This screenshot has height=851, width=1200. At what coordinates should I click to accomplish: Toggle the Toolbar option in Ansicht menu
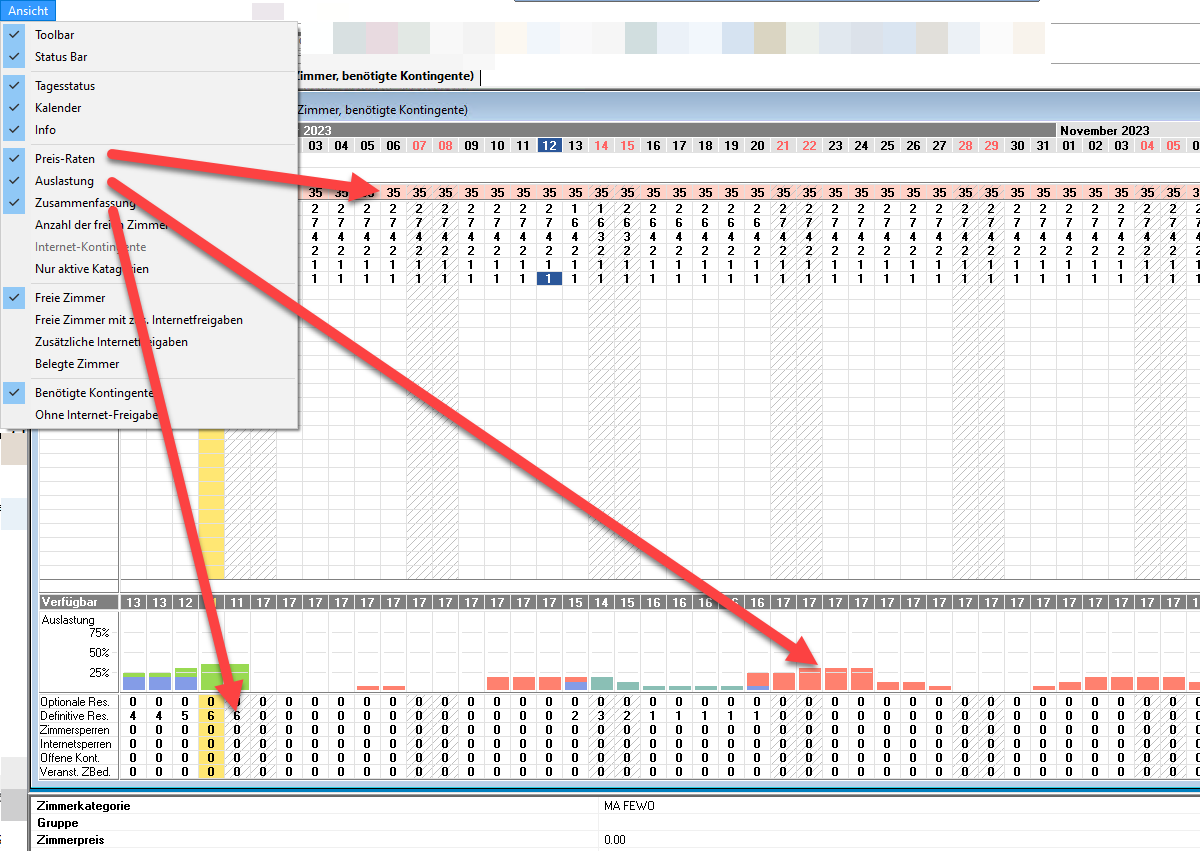54,35
